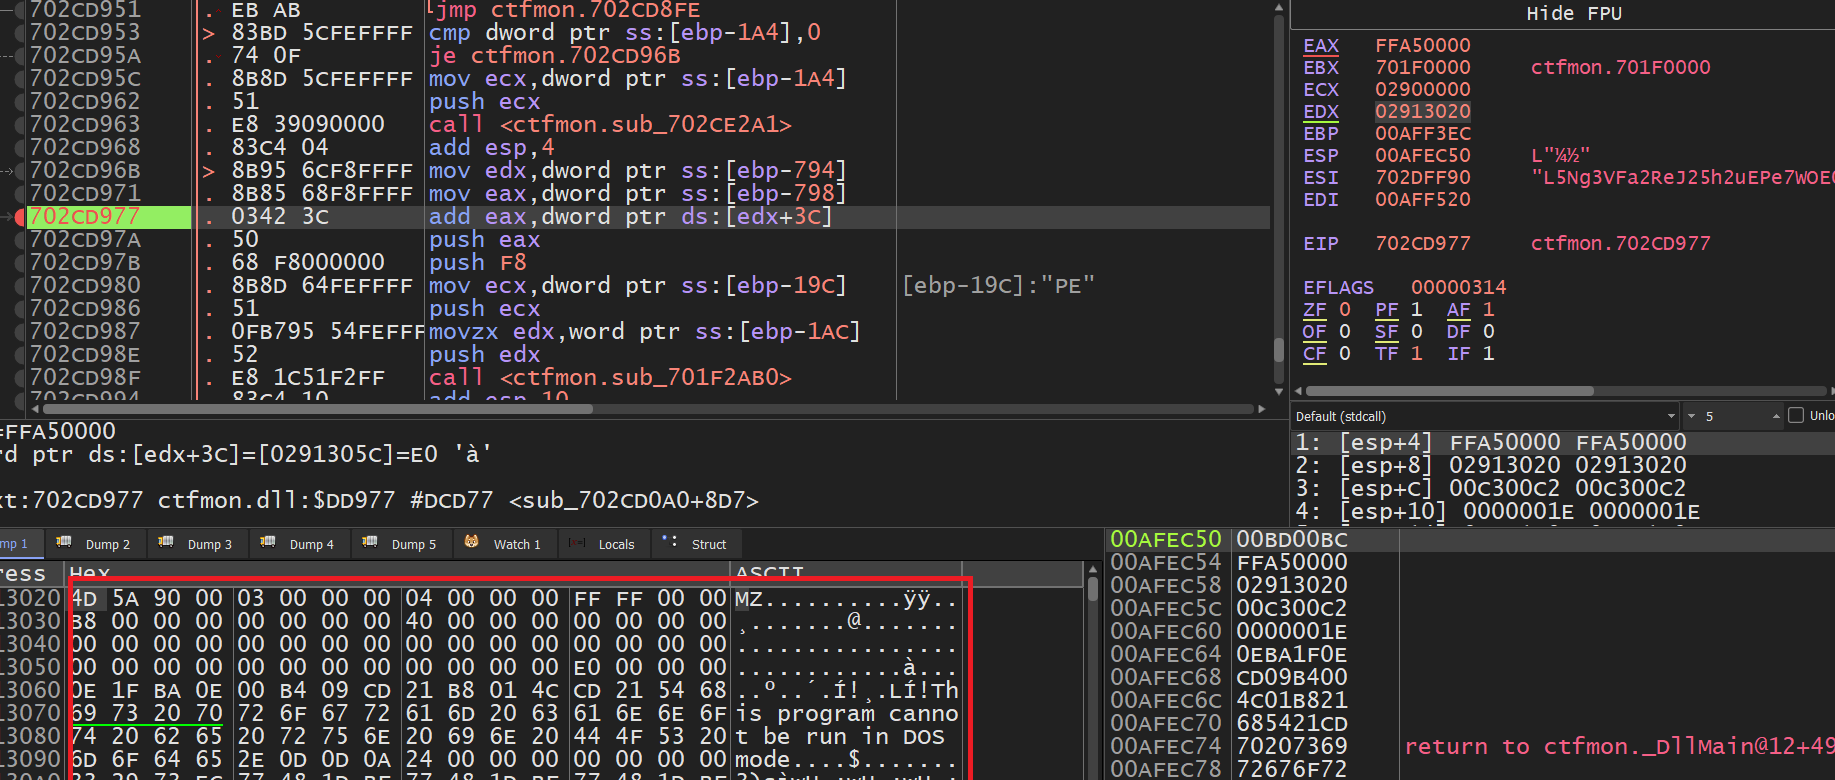Enable the Unlocked checkbox in call stack arguments
1835x780 pixels.
coord(1796,416)
